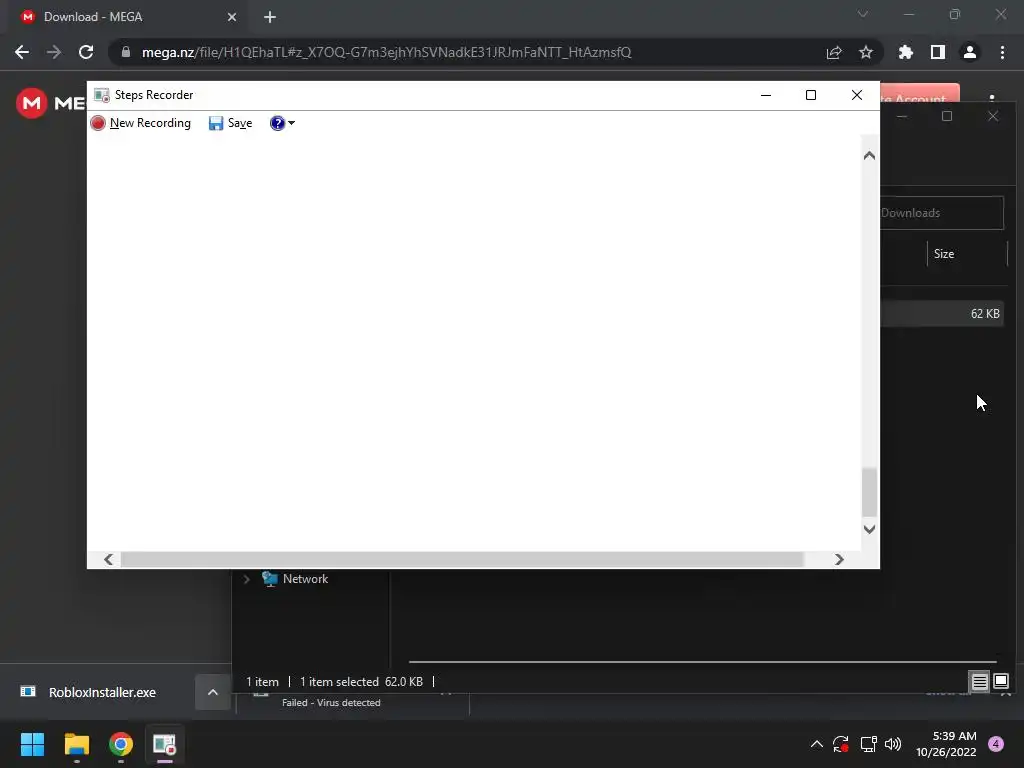Screen dimensions: 1024x768
Task: Click the left arrow of the Steps Recorder horizontal scrollbar
Action: pyautogui.click(x=108, y=560)
